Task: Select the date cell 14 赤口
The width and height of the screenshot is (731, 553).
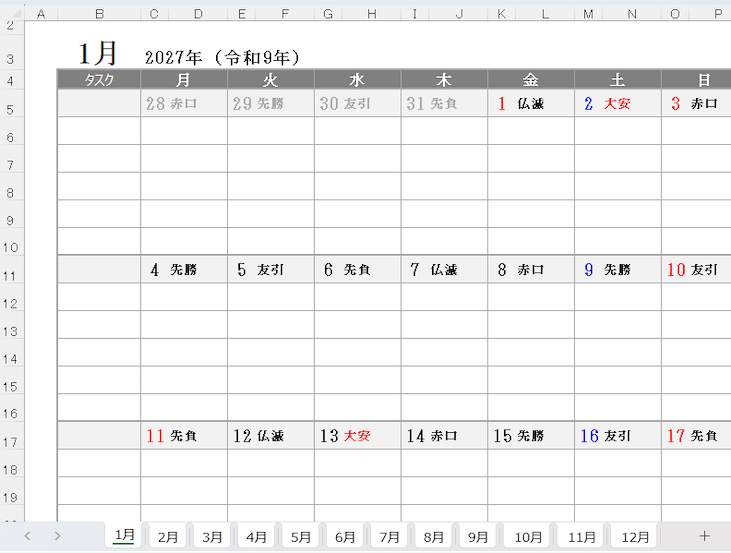Action: tap(444, 435)
